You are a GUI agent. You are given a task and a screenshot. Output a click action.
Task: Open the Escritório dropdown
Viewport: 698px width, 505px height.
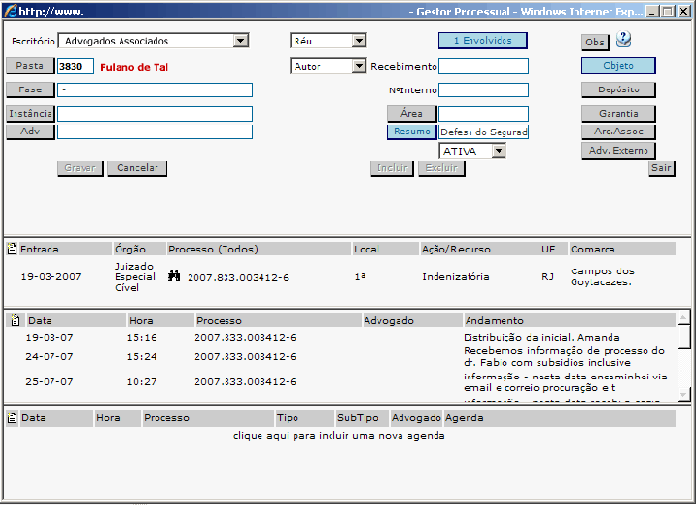(x=240, y=41)
